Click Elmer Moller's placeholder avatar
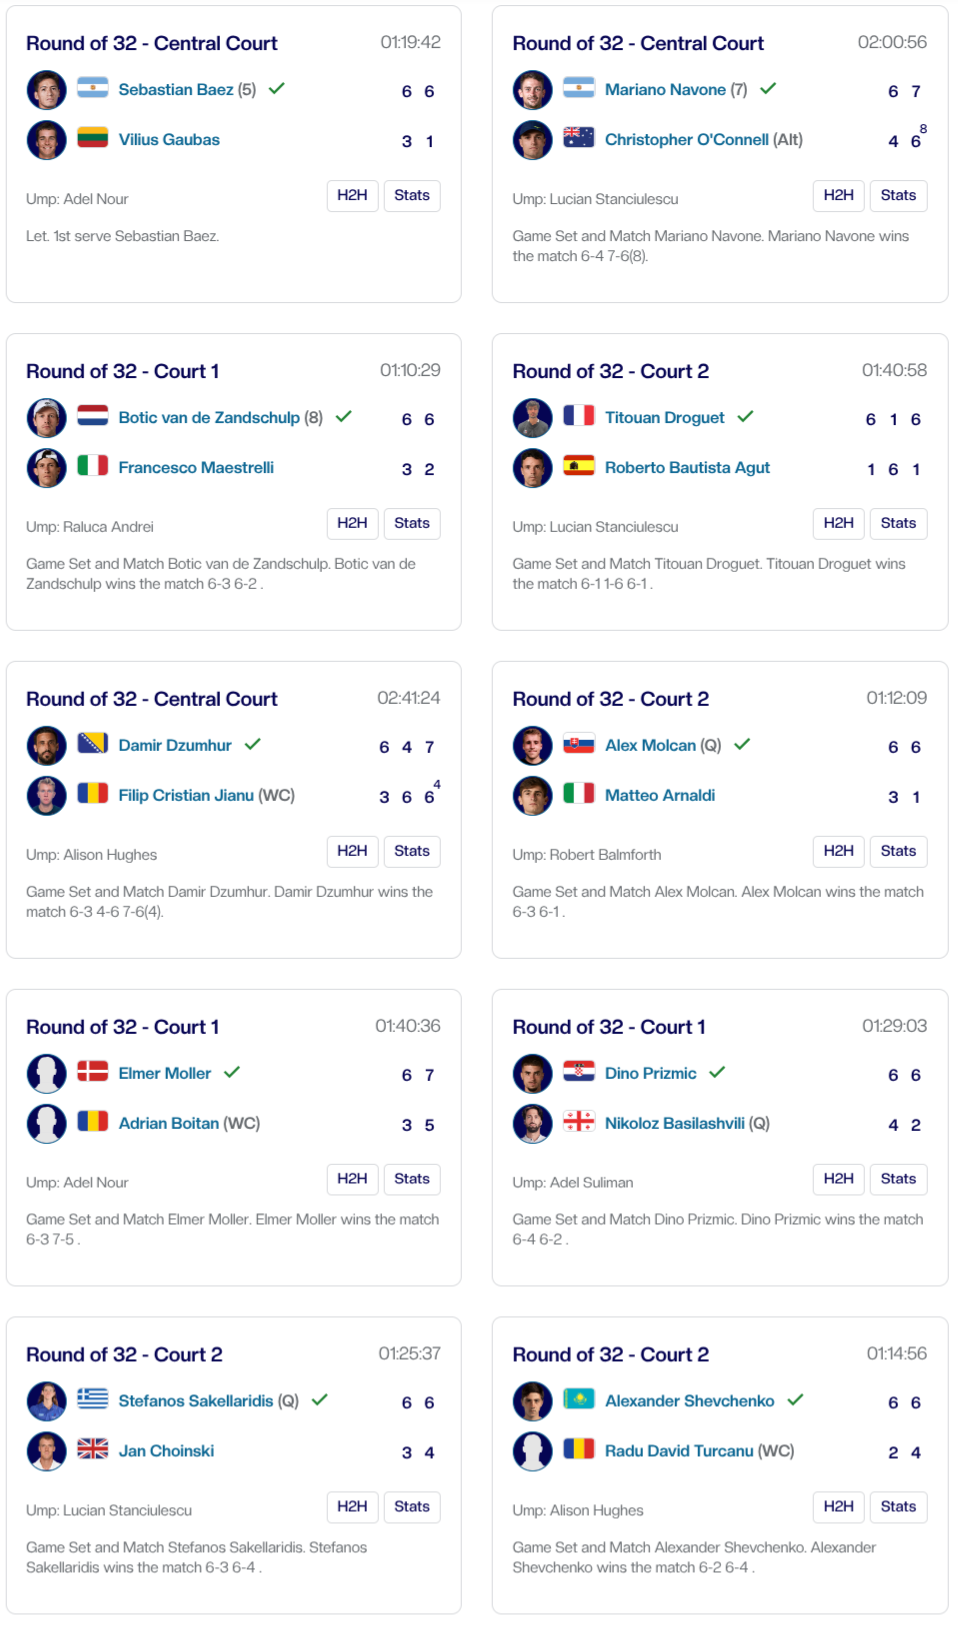Viewport: 958px width, 1636px height. (x=46, y=1074)
